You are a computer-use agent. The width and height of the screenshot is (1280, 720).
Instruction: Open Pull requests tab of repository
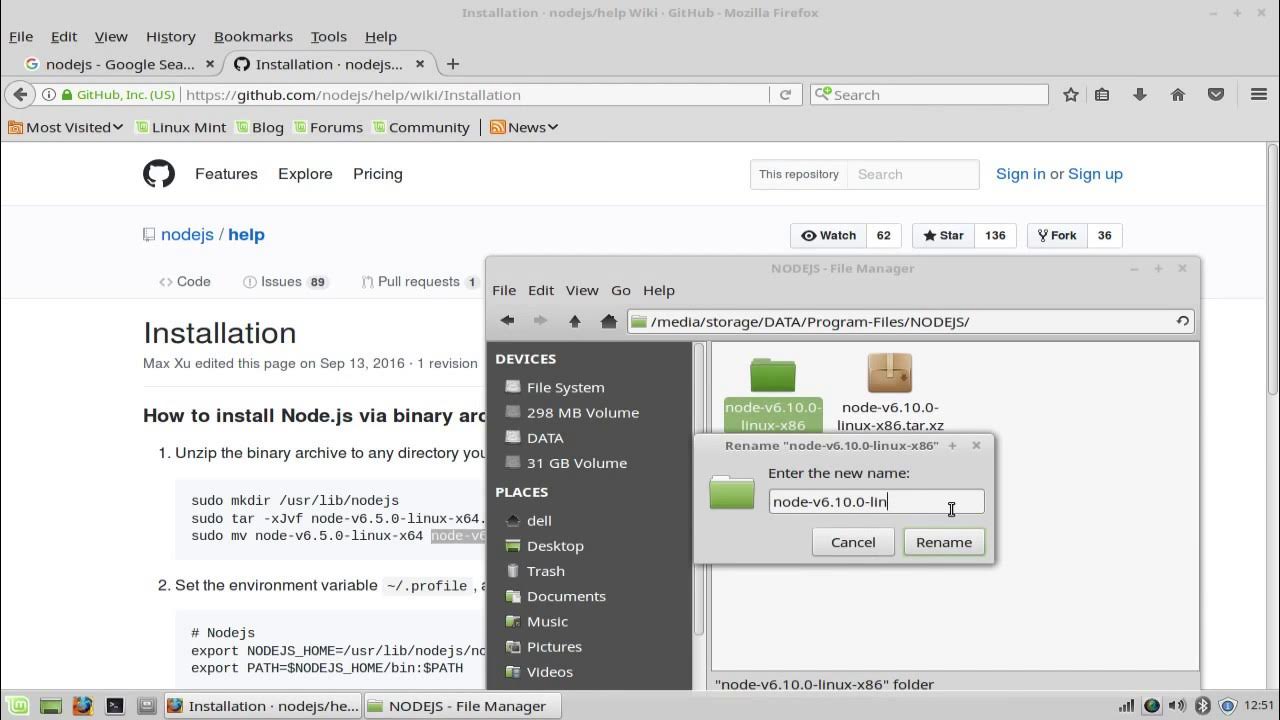tap(419, 282)
